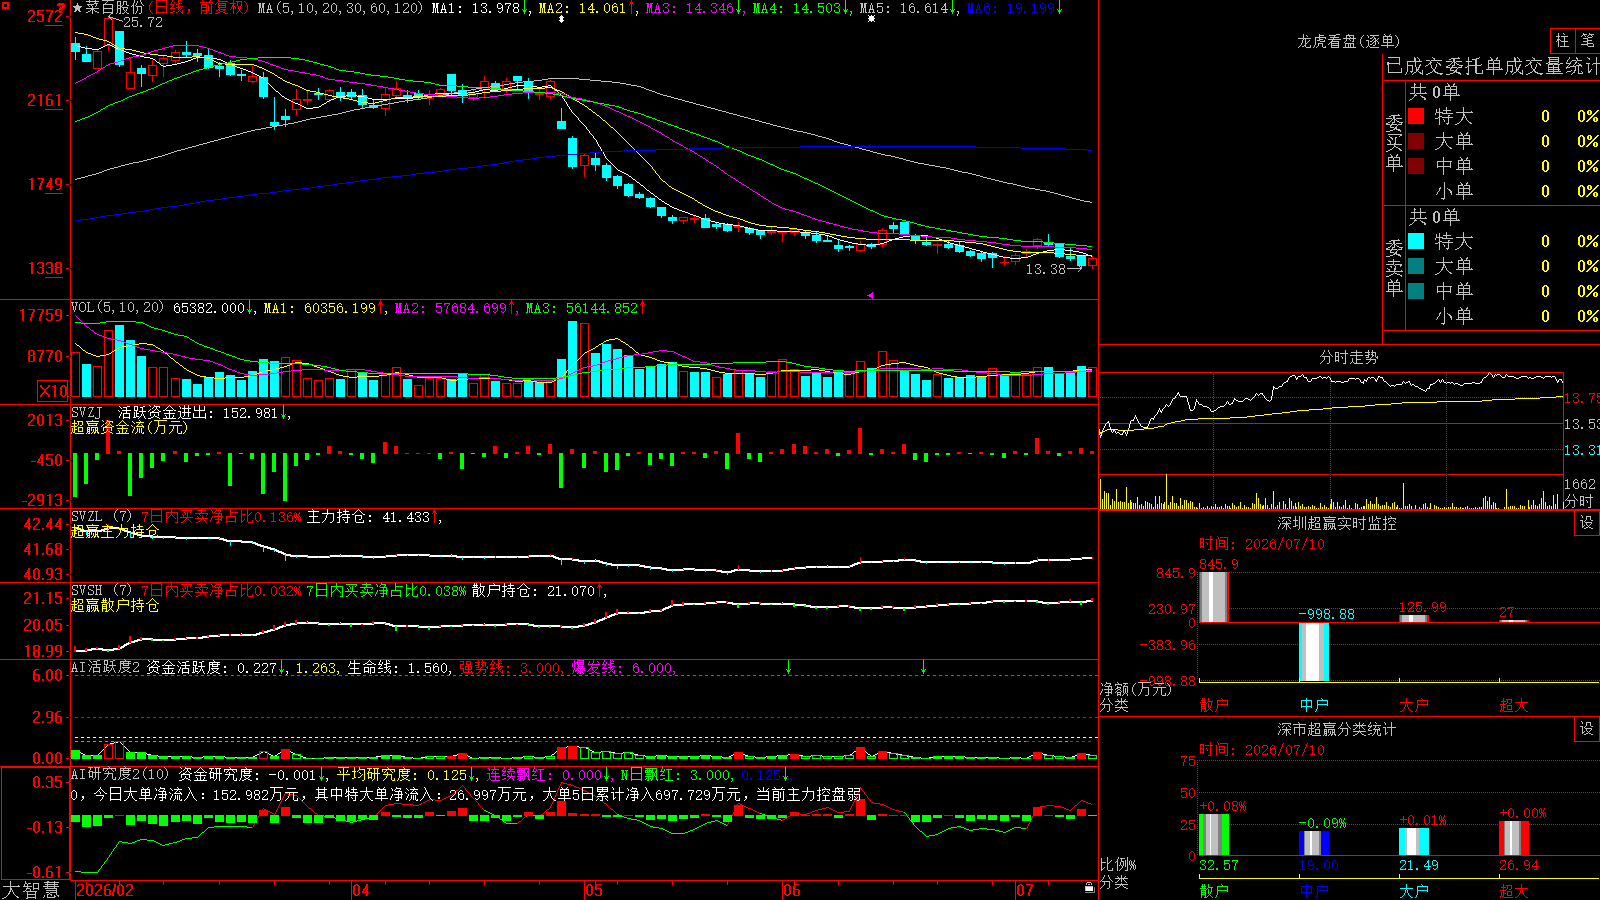Click the 大户 ratio bar showing 21.49
This screenshot has height=900, width=1600.
pyautogui.click(x=1414, y=842)
